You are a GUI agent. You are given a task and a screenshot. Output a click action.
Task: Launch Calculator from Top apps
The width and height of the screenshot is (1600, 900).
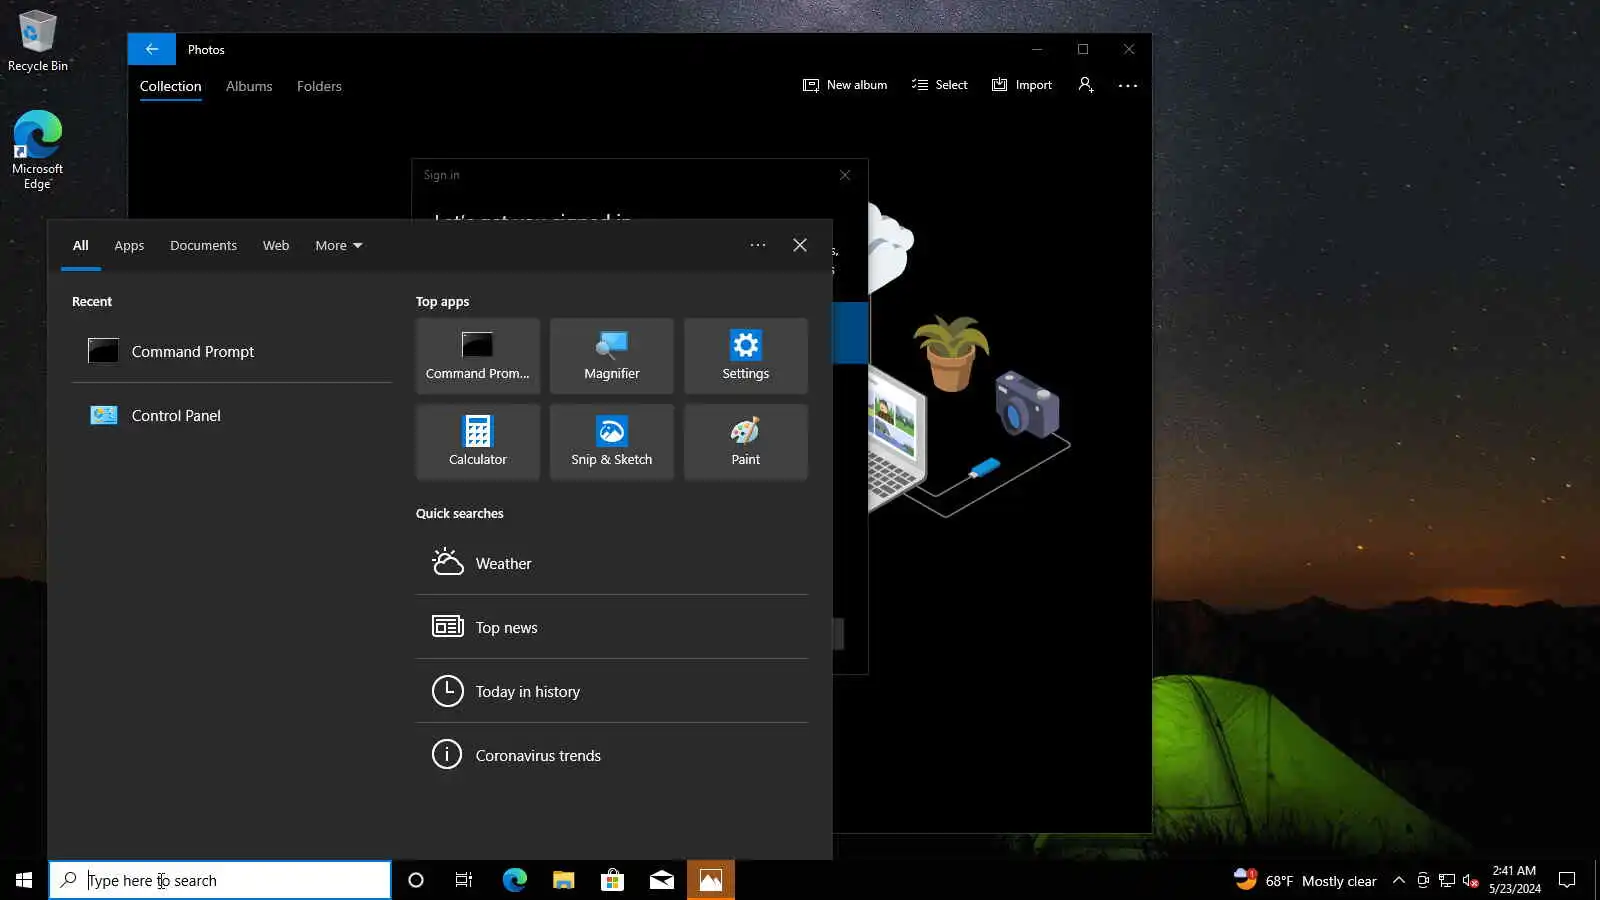[x=478, y=442]
